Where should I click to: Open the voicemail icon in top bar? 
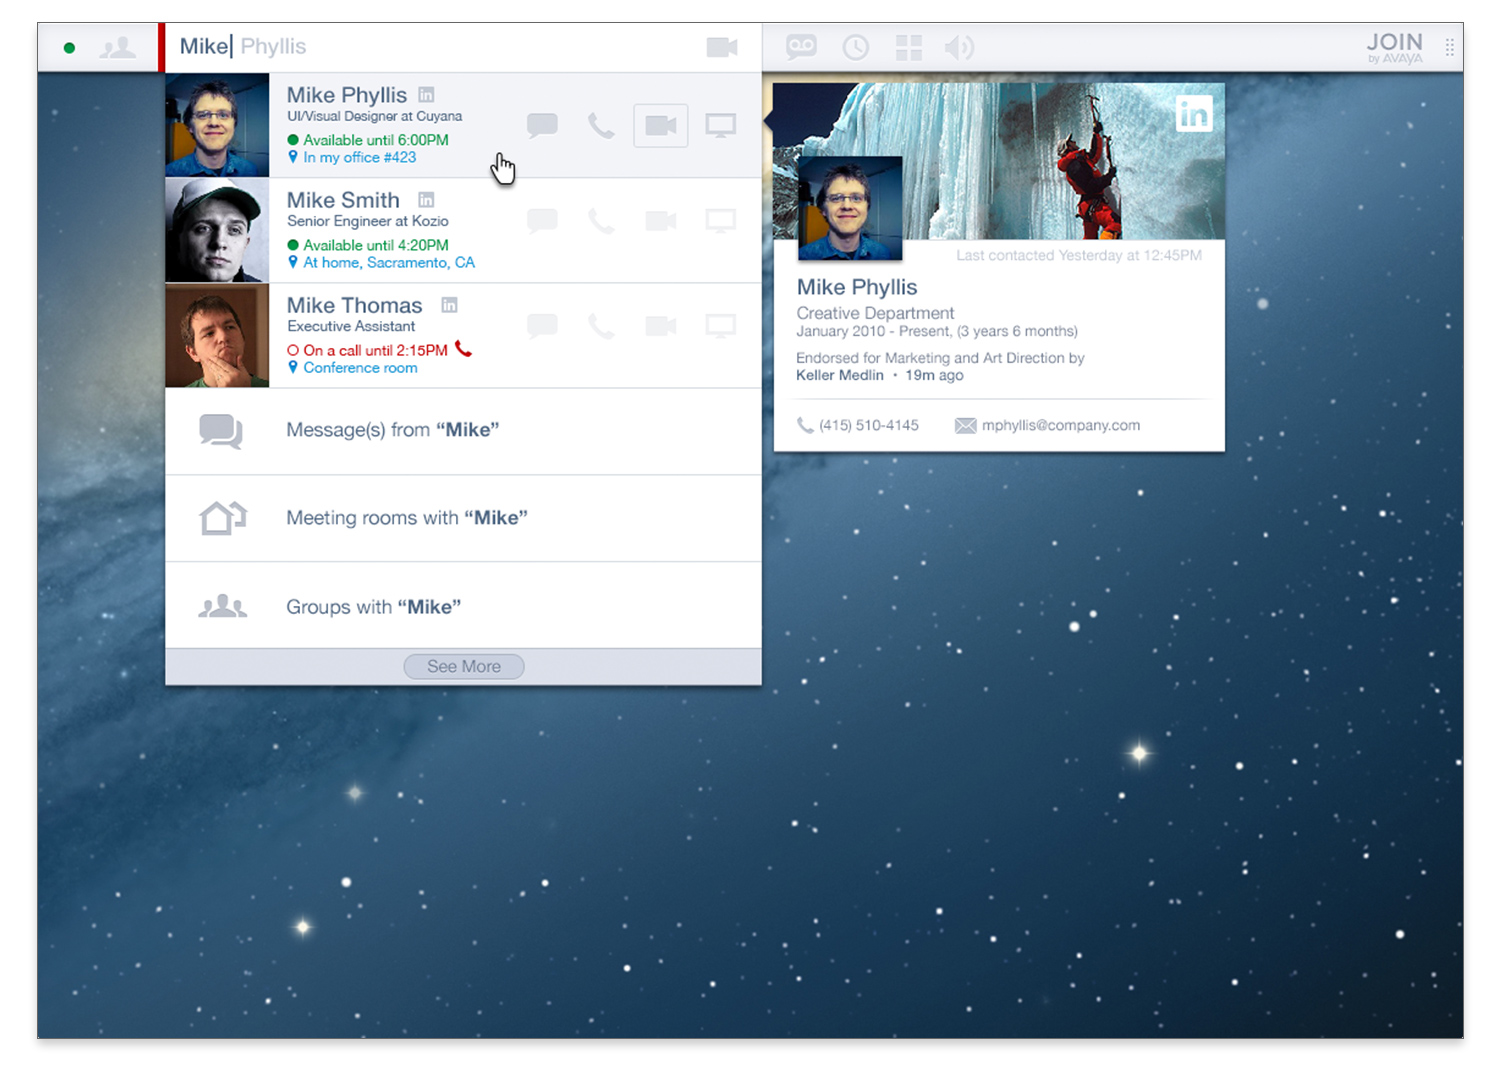pyautogui.click(x=801, y=46)
